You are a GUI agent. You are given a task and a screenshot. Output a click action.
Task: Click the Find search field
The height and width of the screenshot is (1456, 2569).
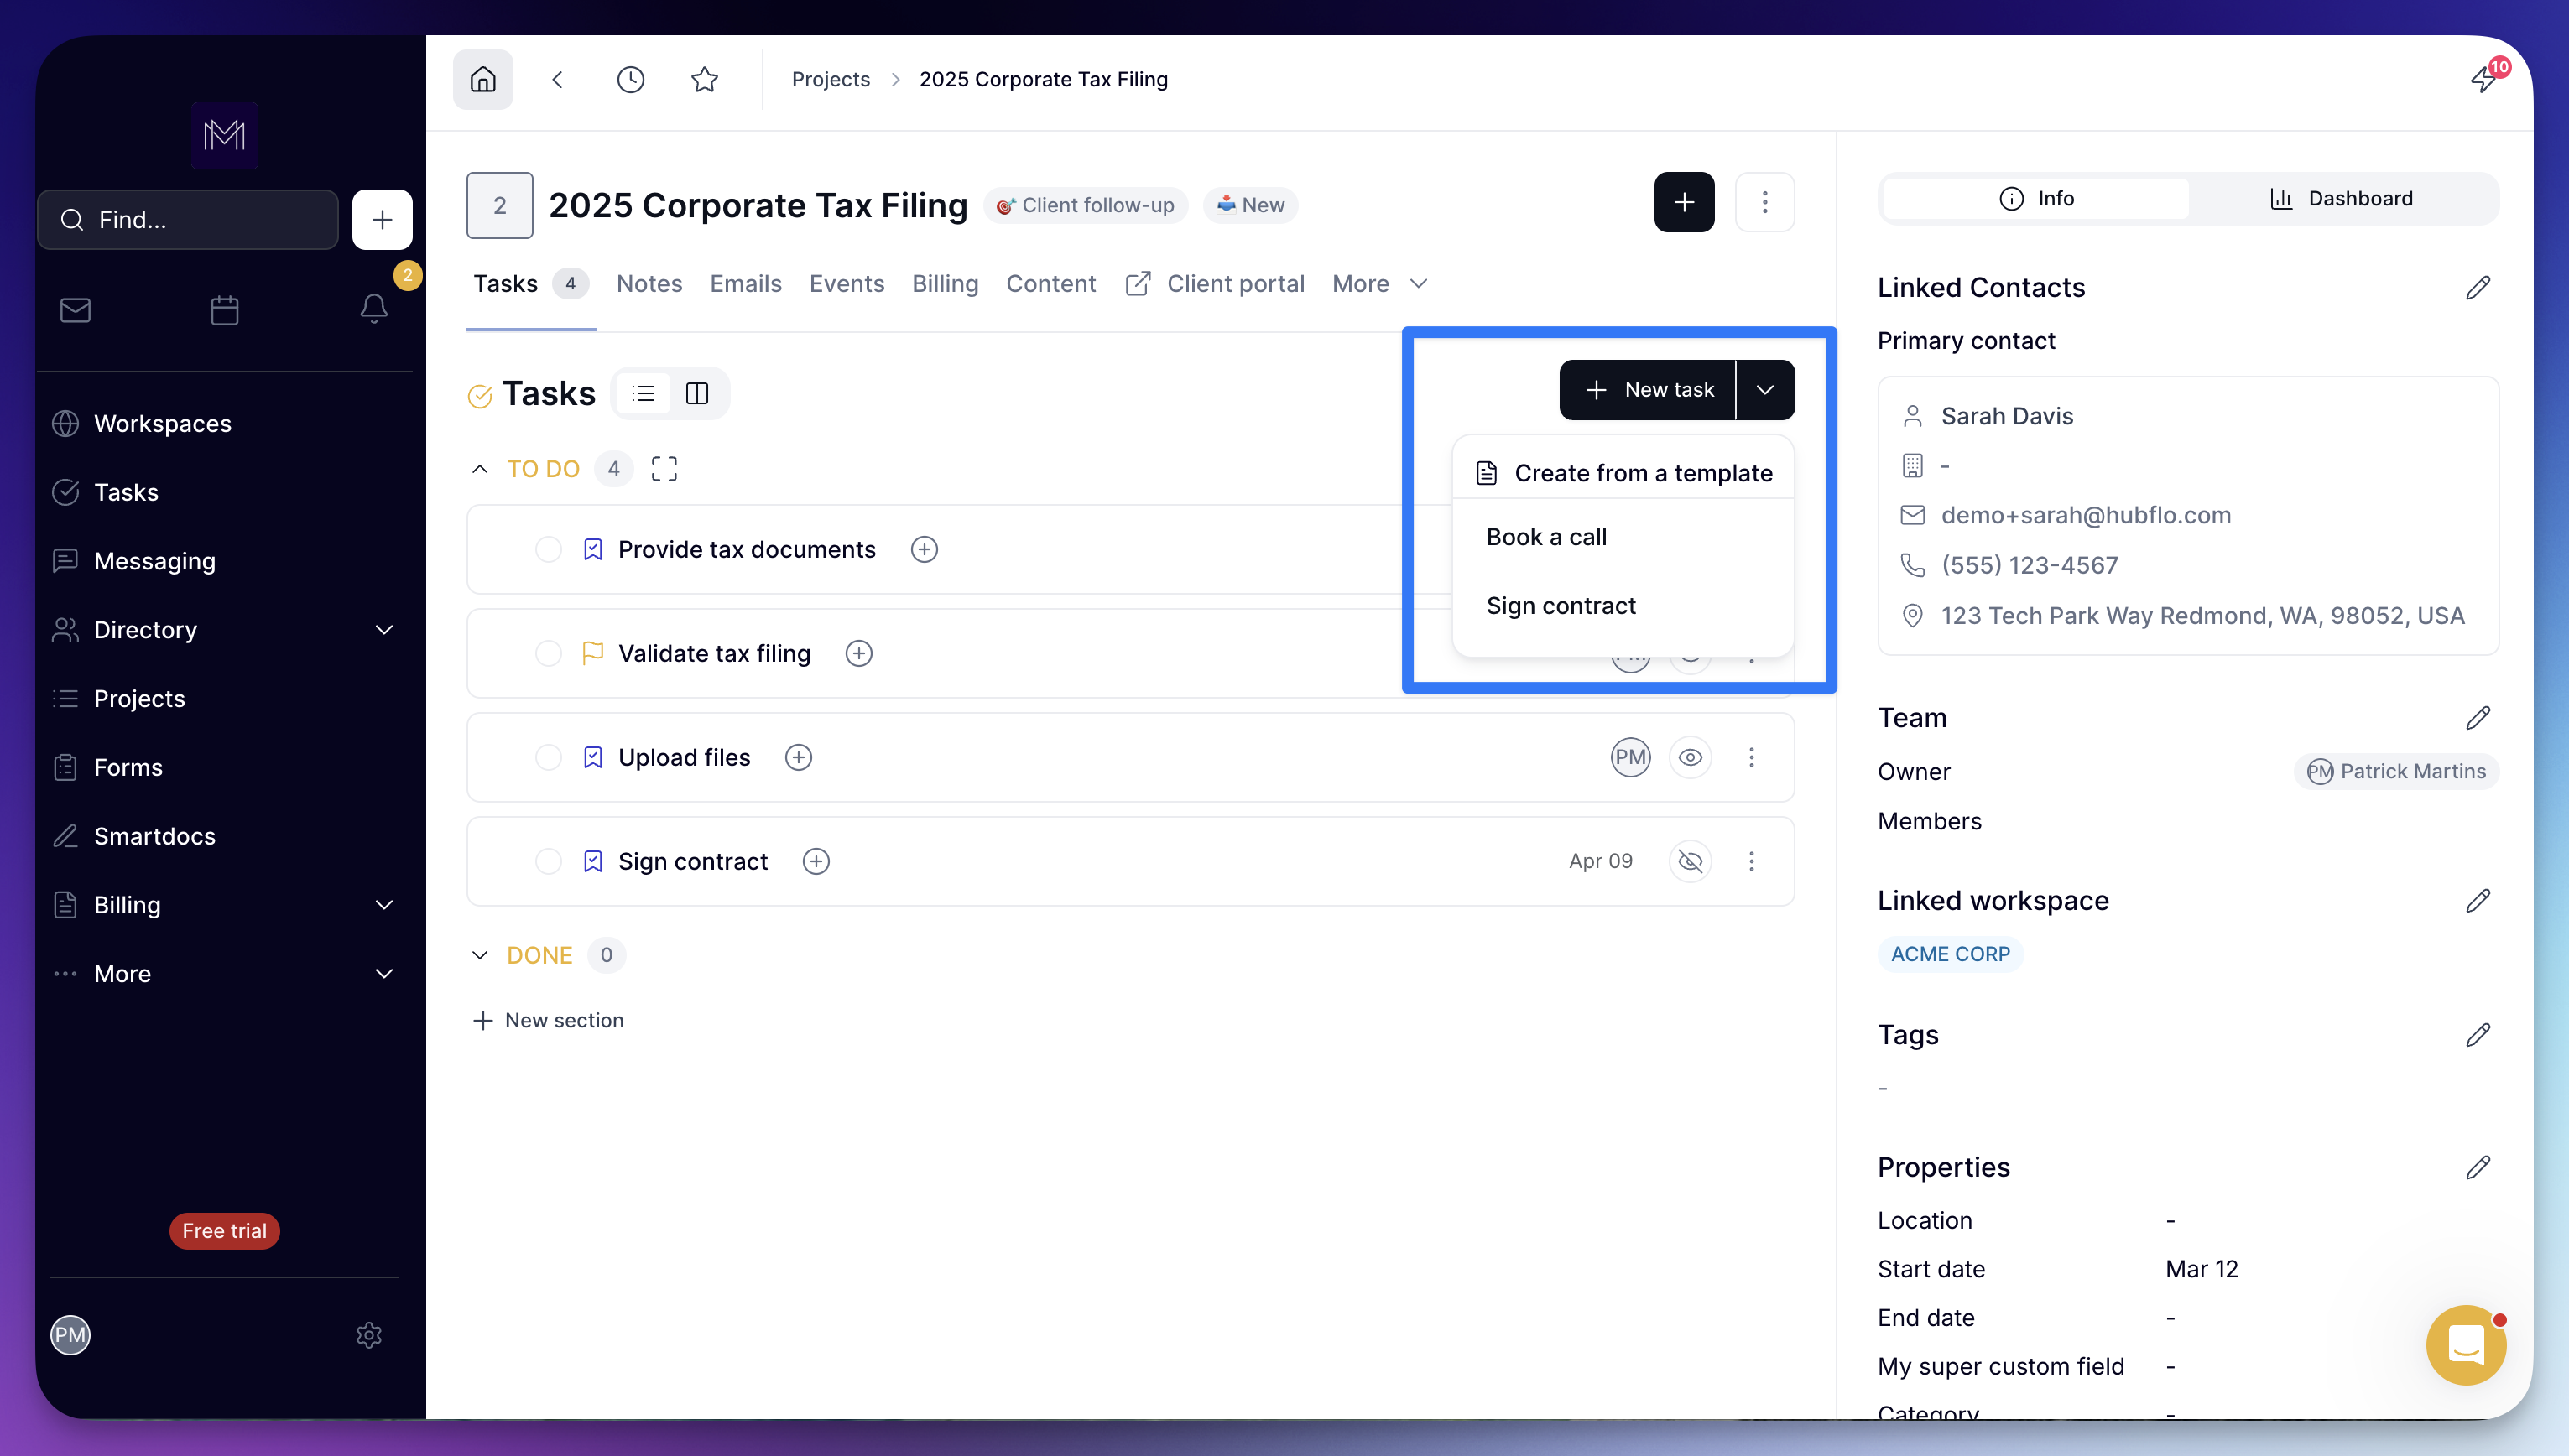point(188,219)
